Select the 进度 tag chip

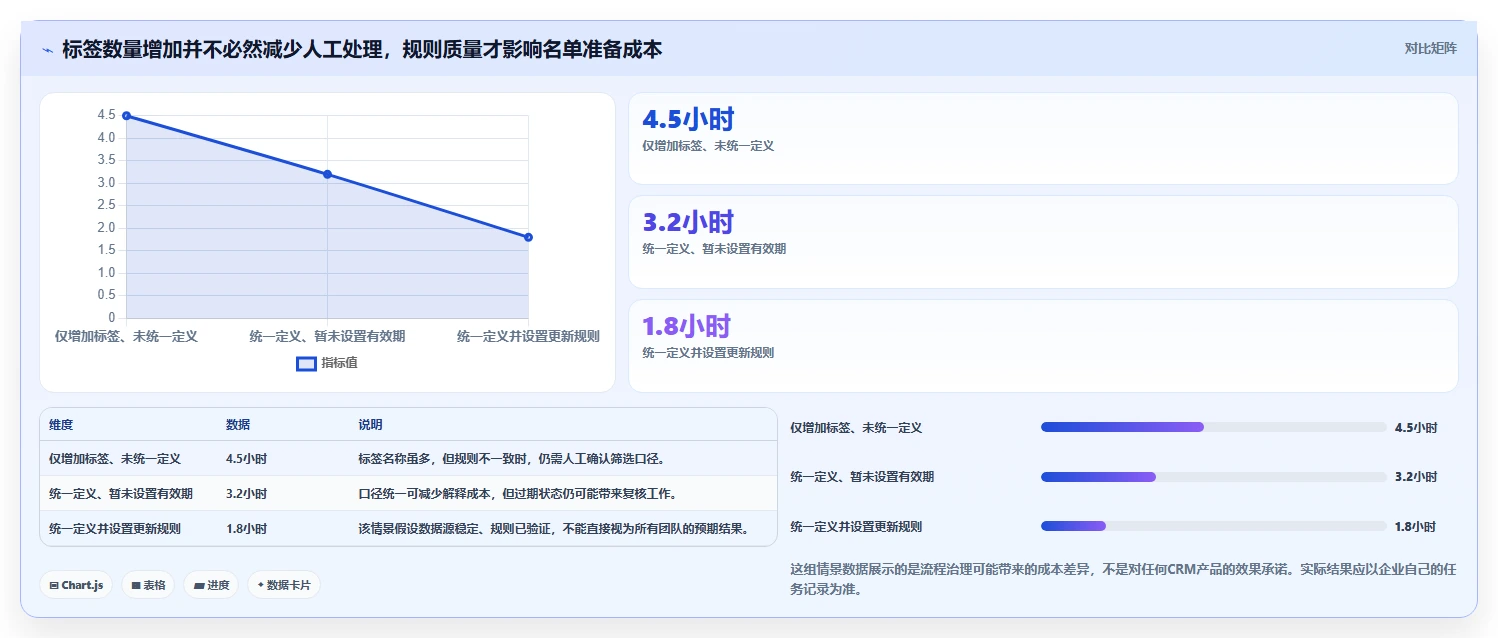click(x=211, y=585)
